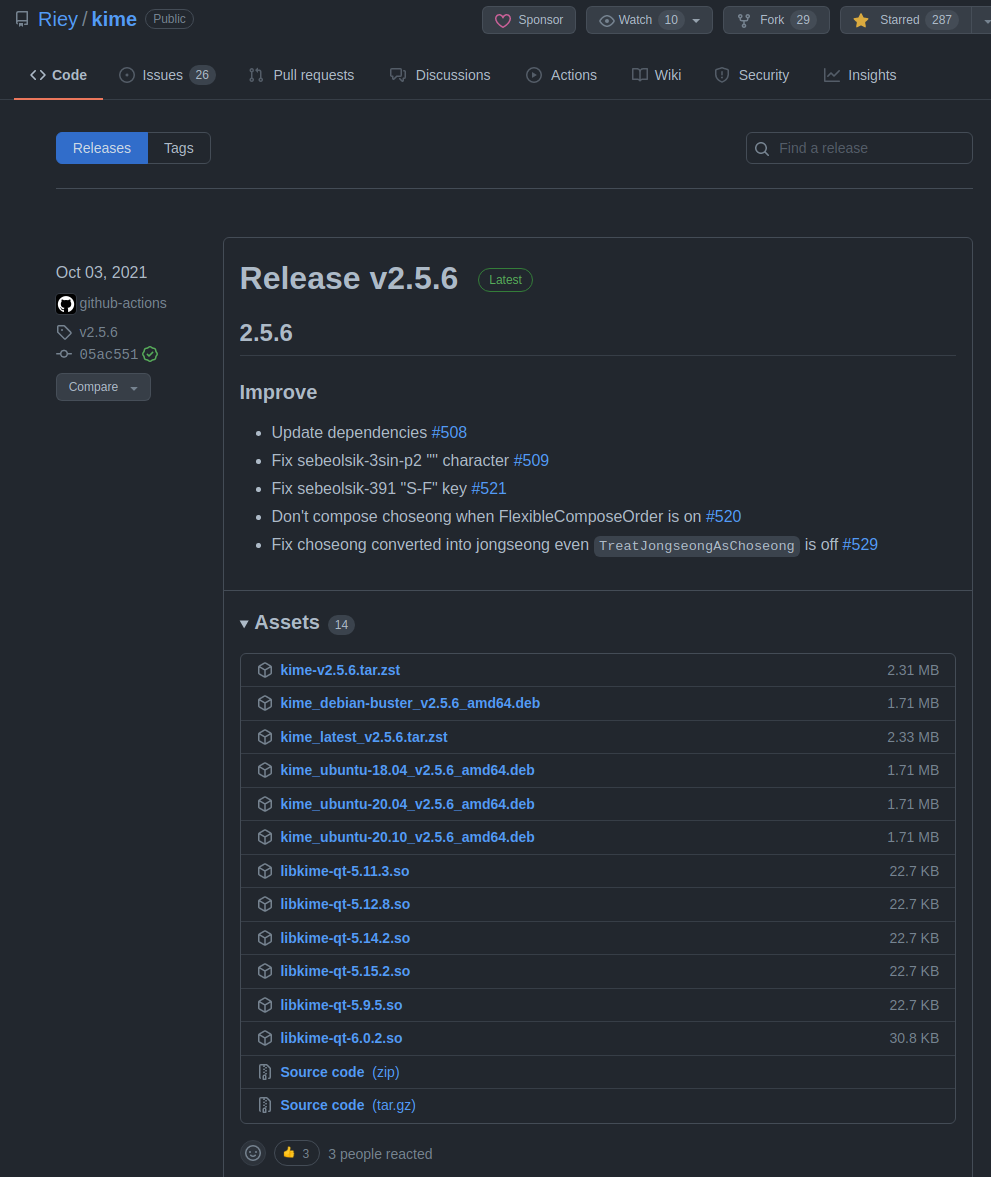991x1177 pixels.
Task: Download libkime-qt-6.0.2.so
Action: click(342, 1038)
